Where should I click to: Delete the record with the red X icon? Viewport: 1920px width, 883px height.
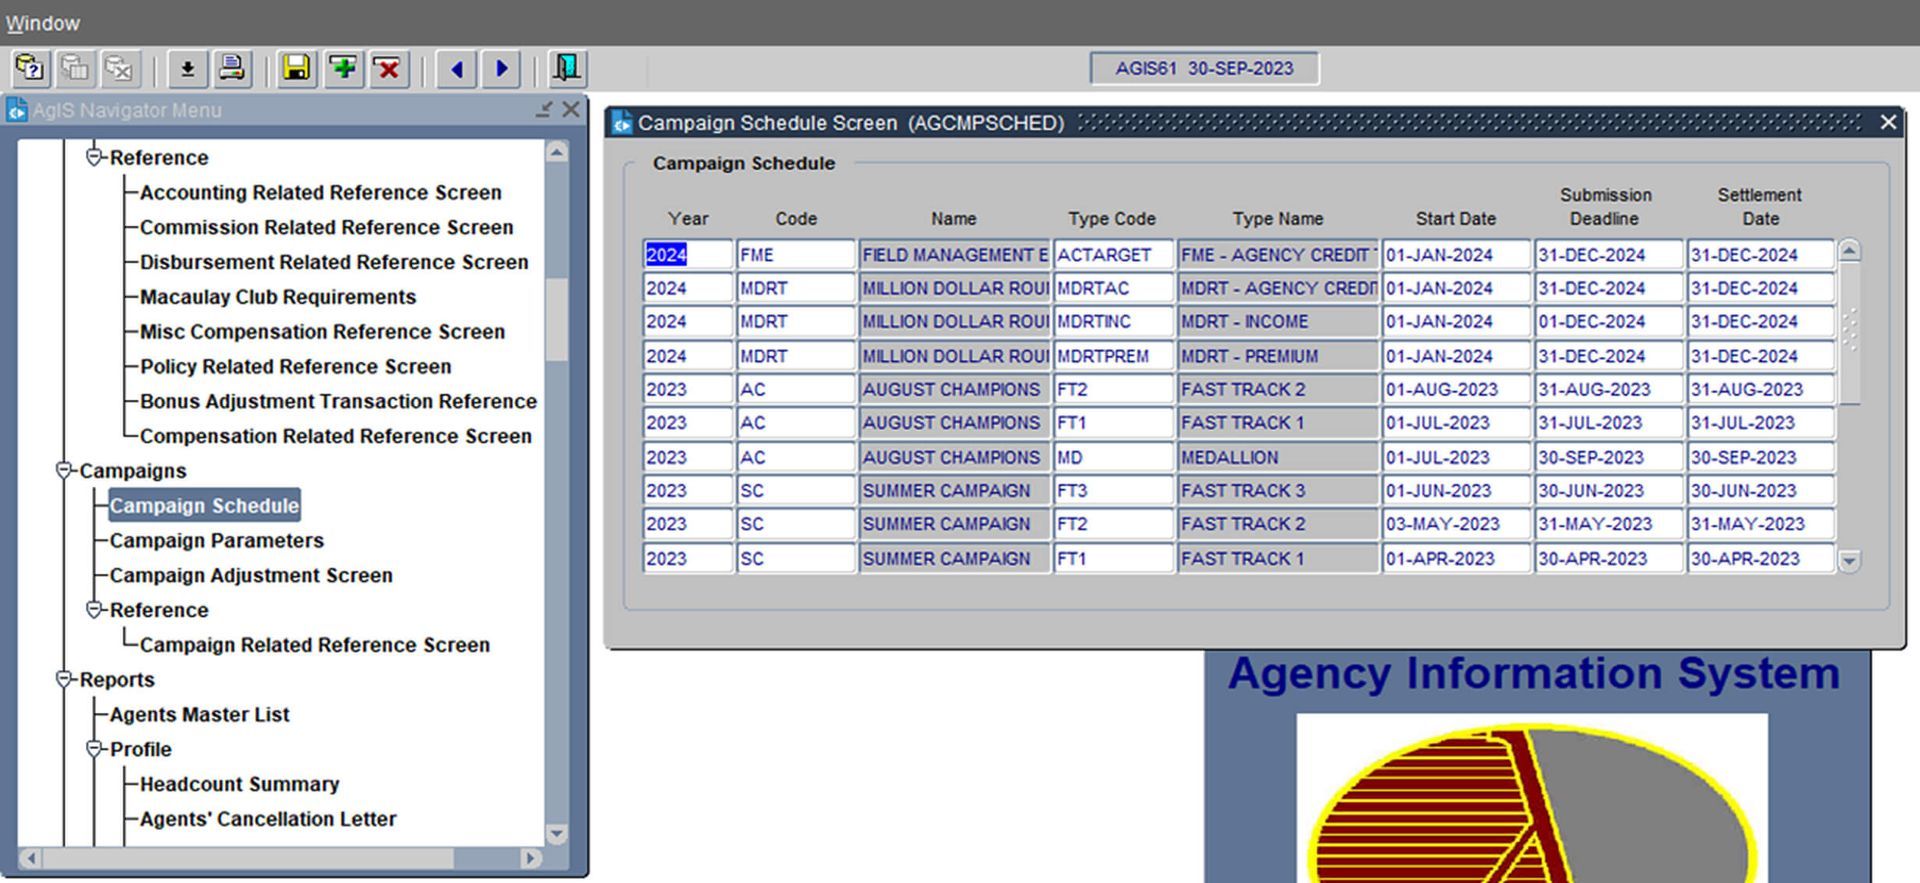389,69
